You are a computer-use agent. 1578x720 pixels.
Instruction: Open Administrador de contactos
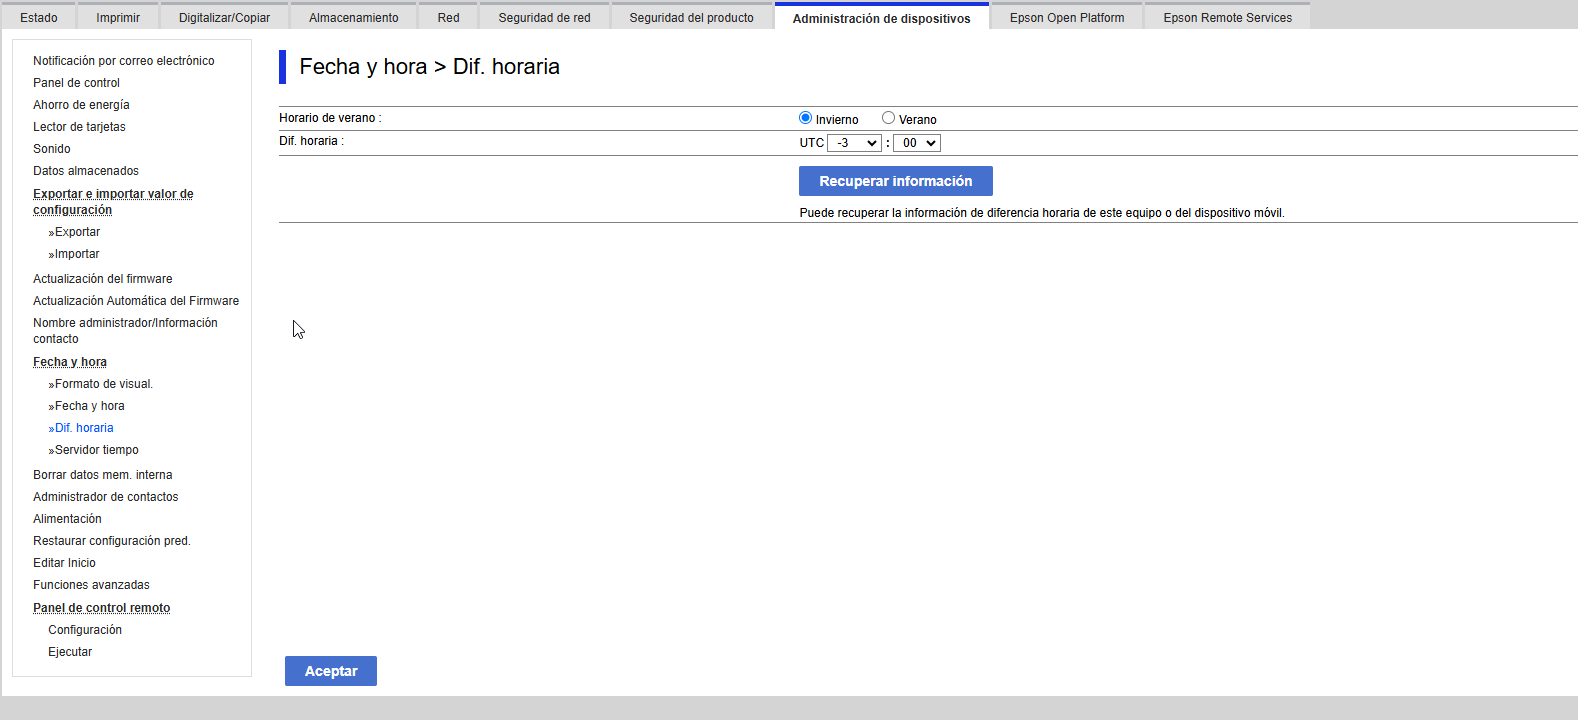coord(106,497)
